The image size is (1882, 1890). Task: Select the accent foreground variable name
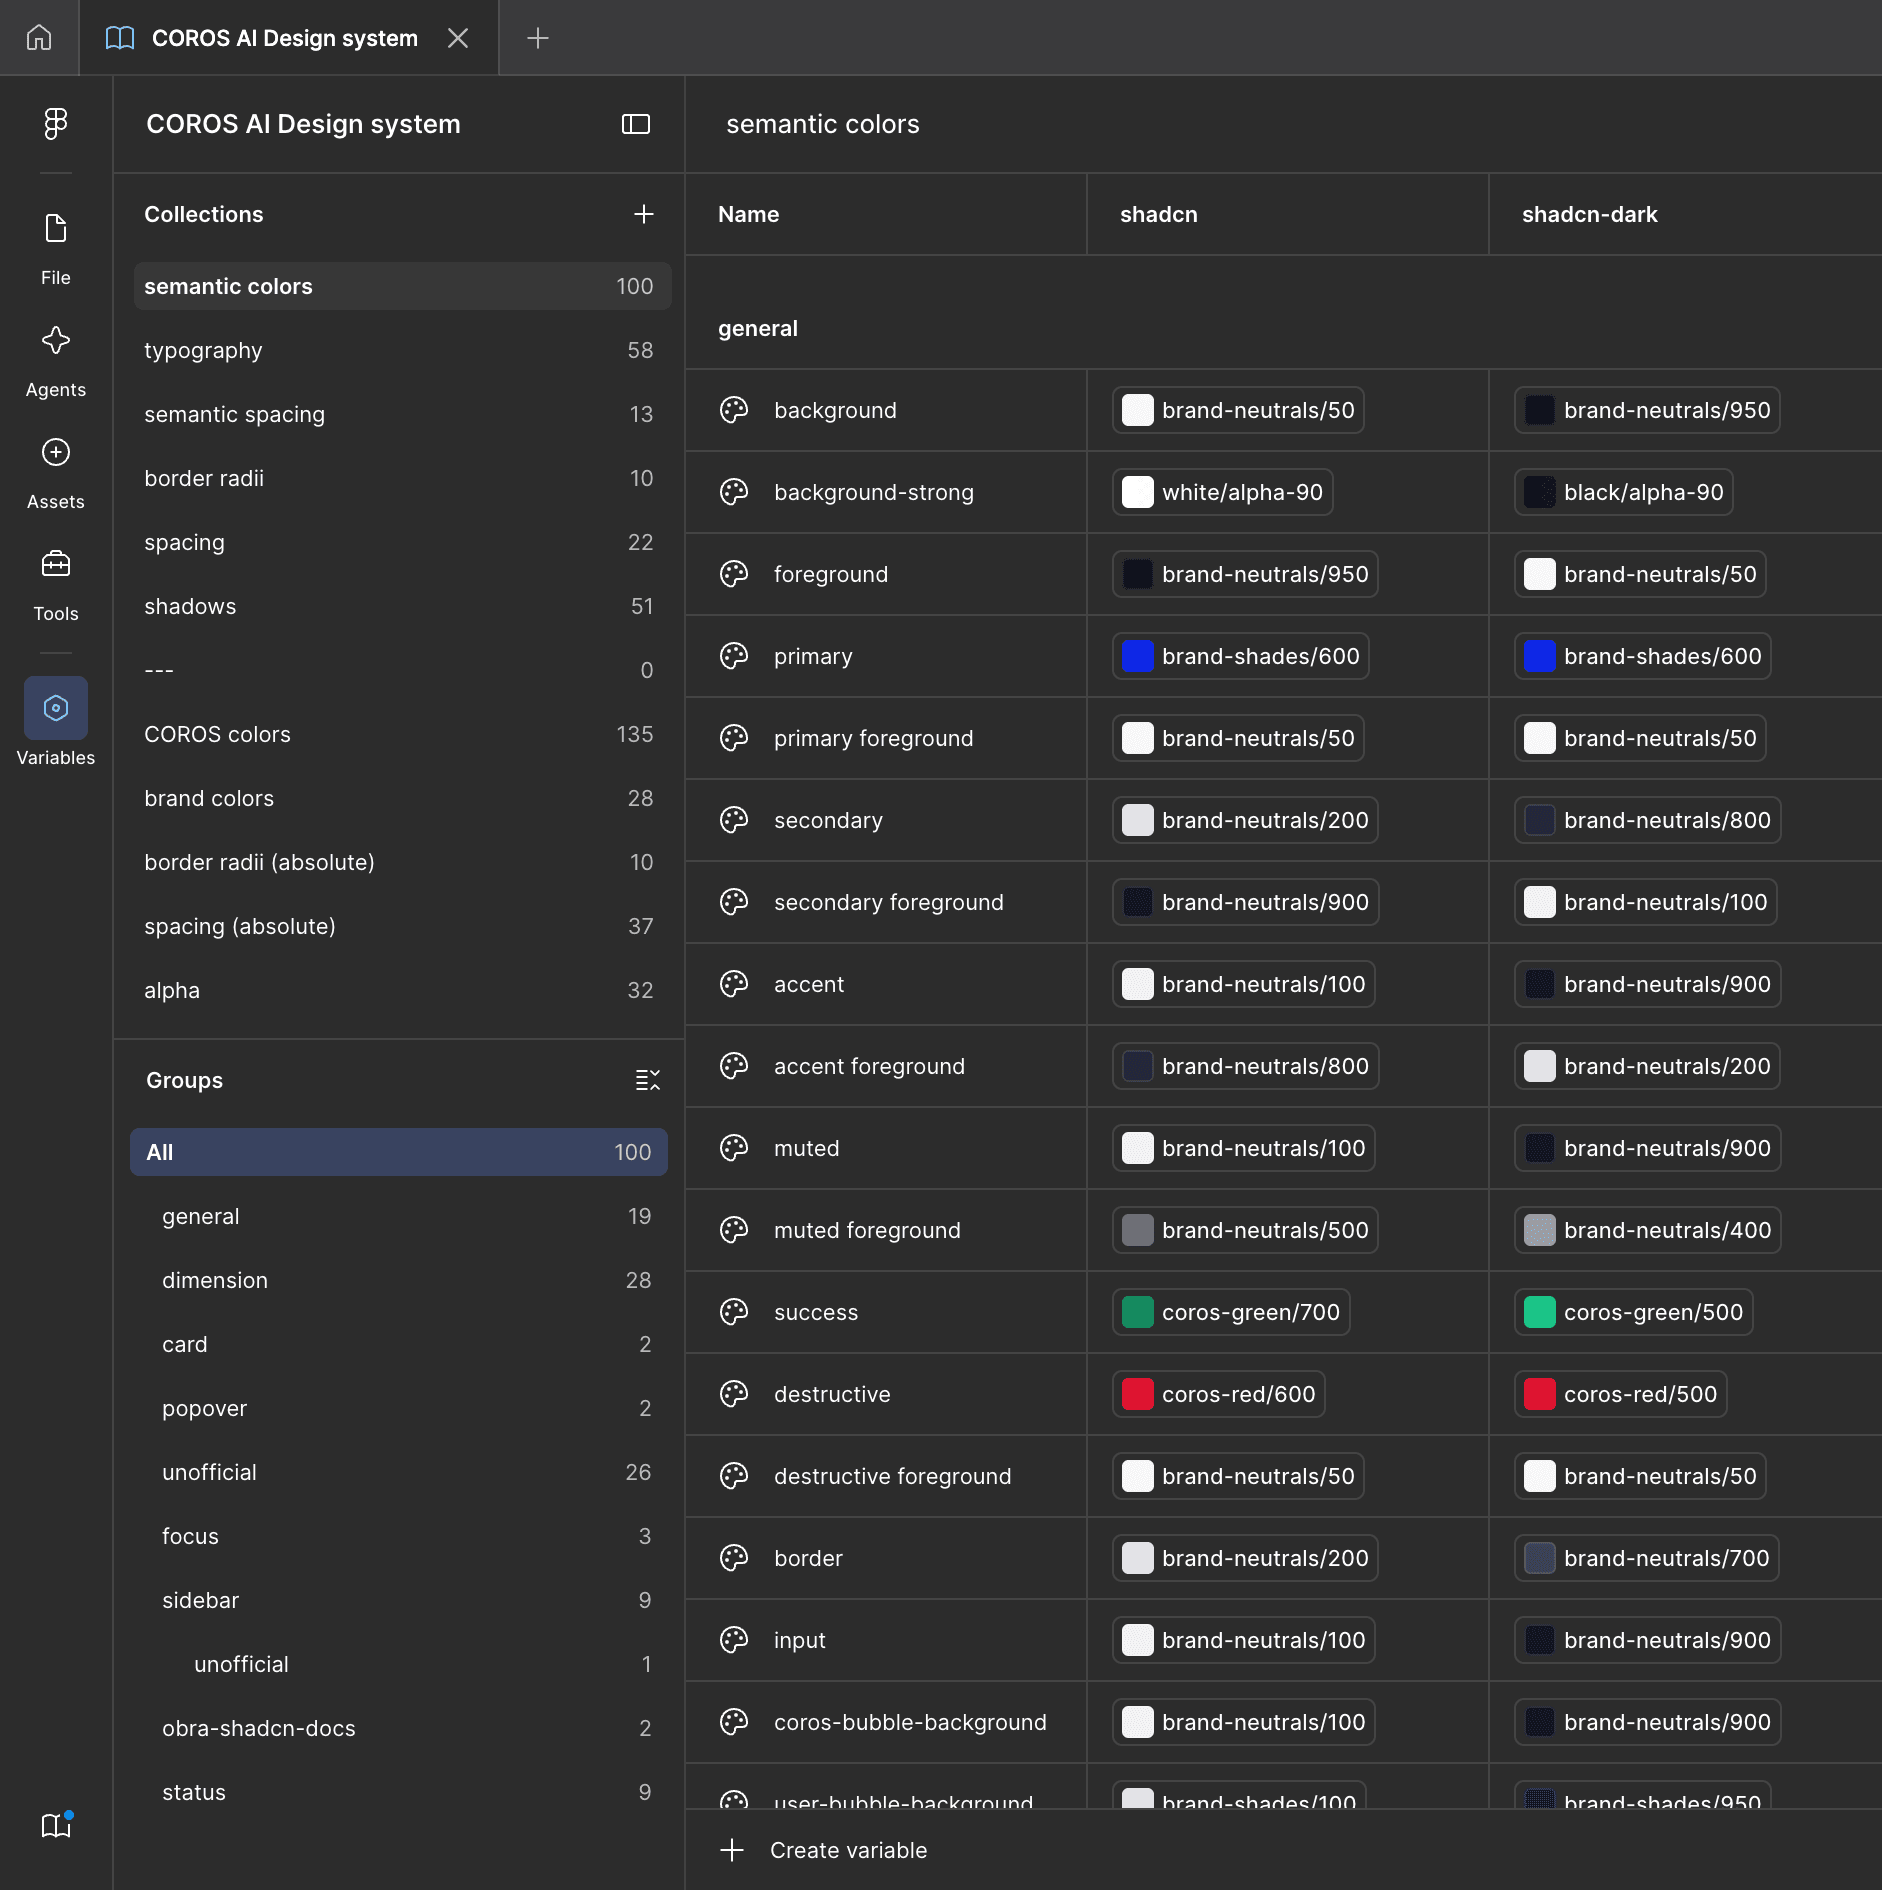pyautogui.click(x=869, y=1066)
